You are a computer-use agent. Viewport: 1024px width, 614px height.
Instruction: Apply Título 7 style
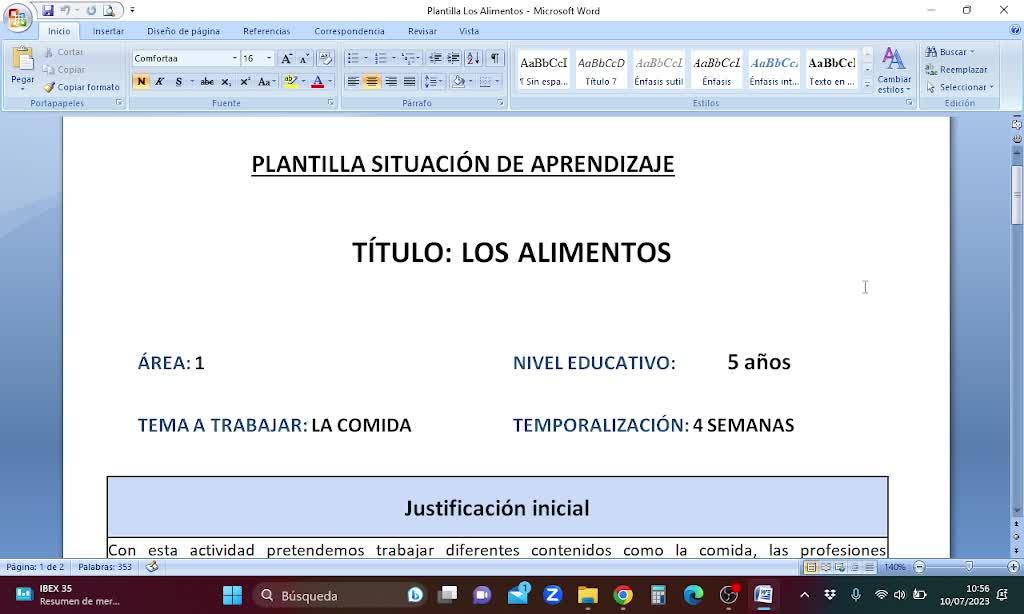tap(601, 70)
